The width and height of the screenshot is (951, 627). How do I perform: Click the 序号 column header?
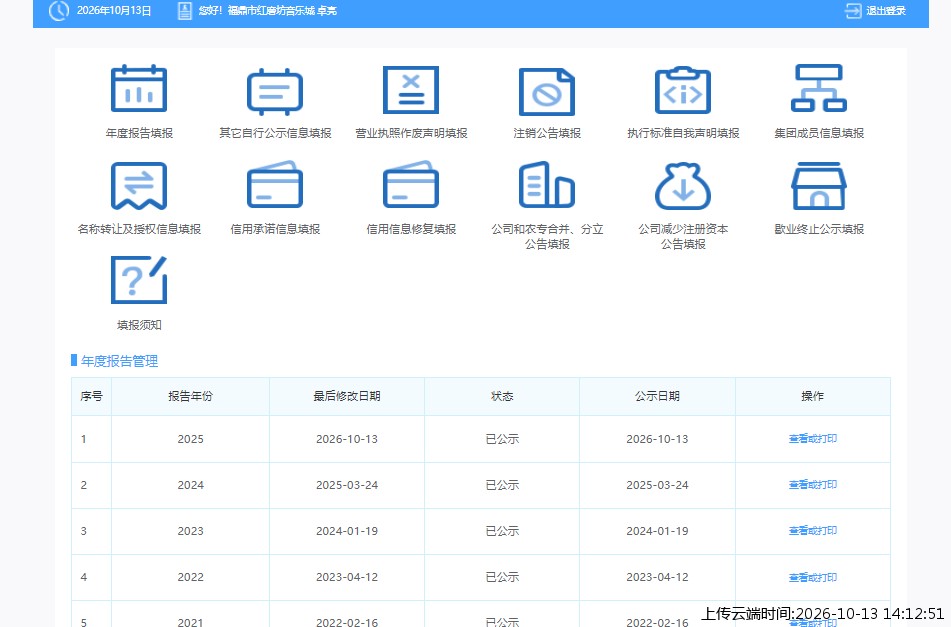(x=92, y=396)
